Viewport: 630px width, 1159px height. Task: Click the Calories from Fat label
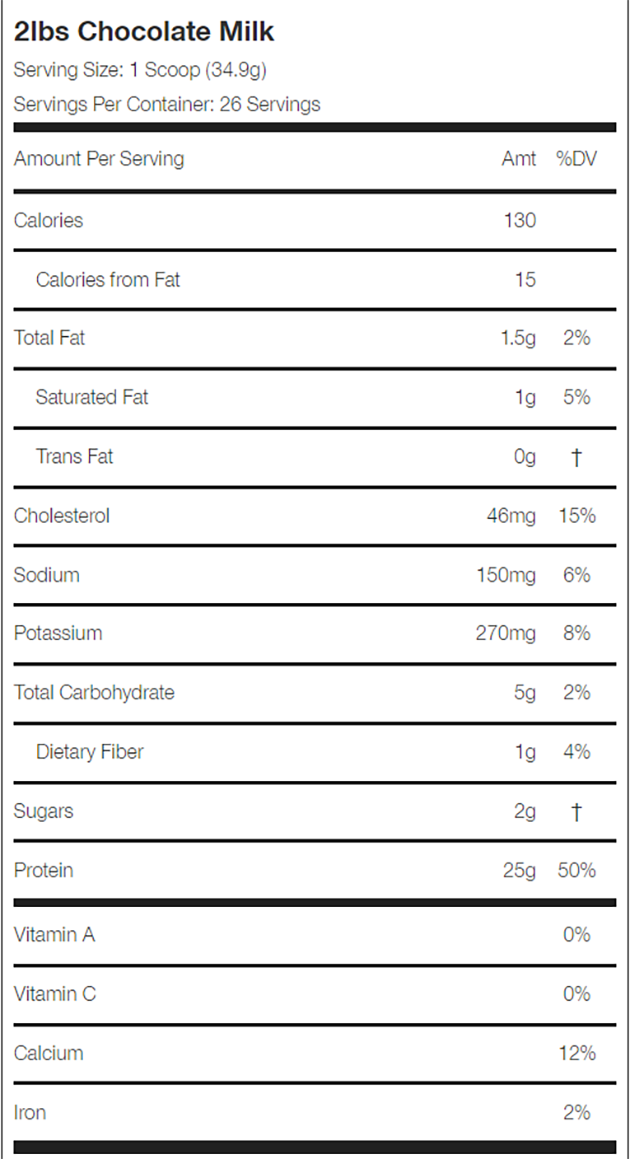108,279
